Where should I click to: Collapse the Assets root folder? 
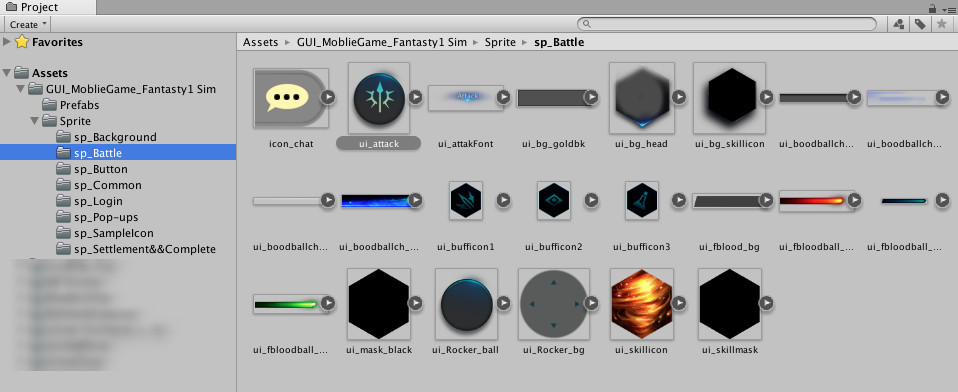tap(7, 73)
